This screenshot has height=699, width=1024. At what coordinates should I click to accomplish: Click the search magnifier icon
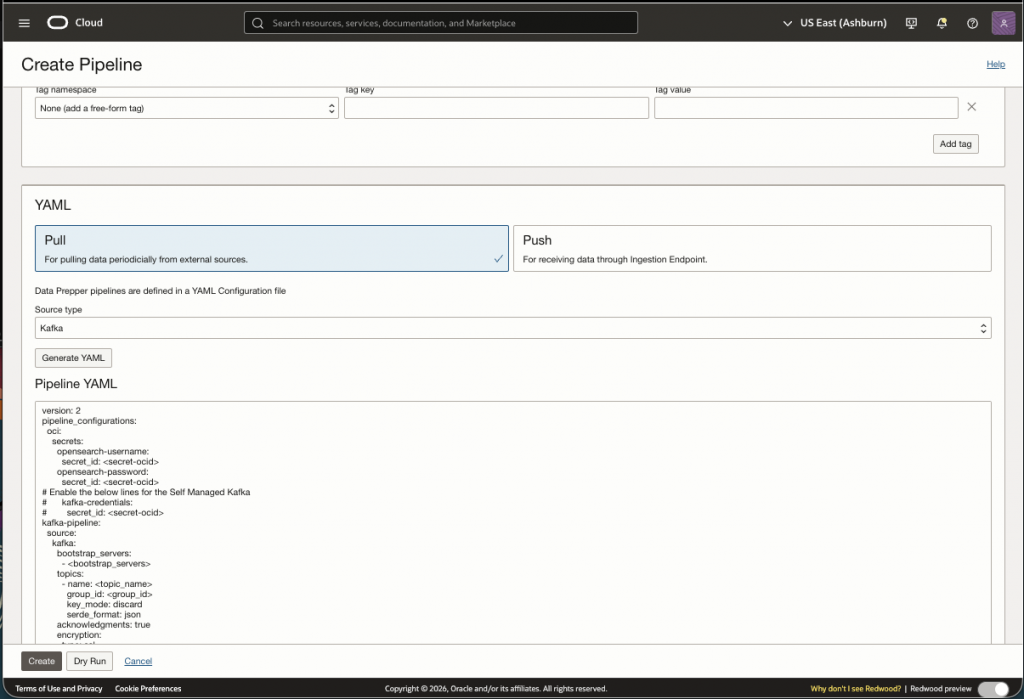pyautogui.click(x=258, y=23)
